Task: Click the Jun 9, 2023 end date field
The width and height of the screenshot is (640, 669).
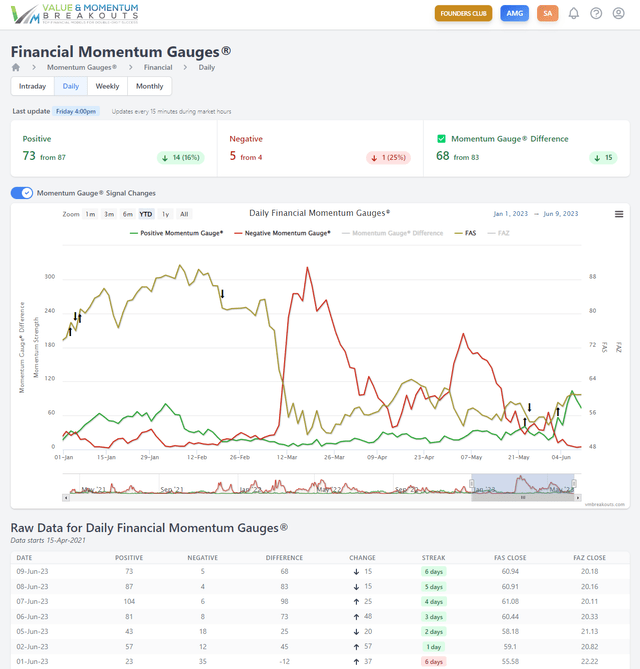Action: [x=561, y=214]
